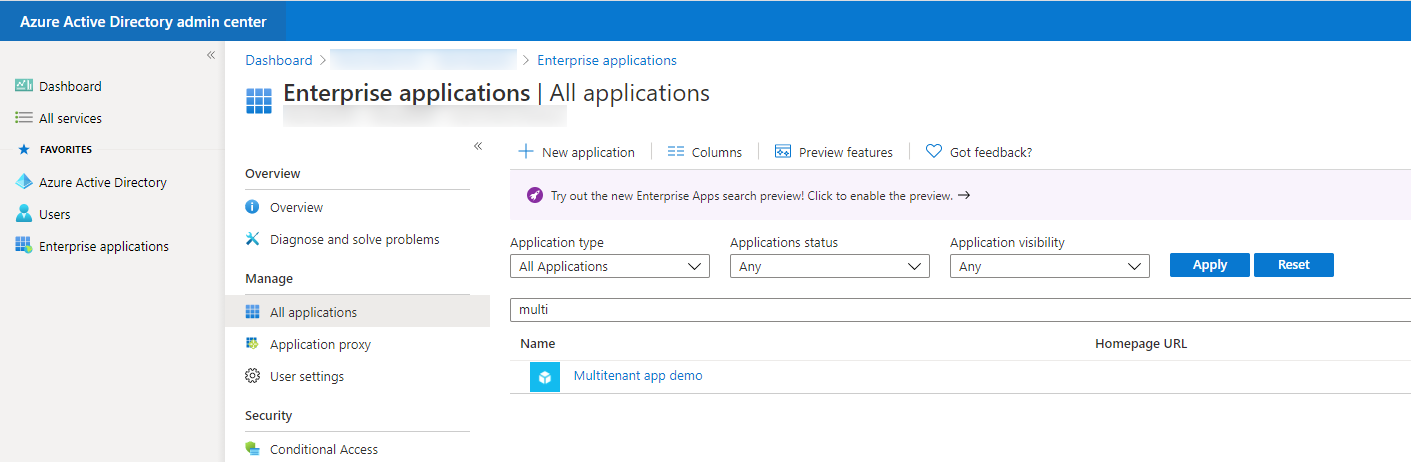The width and height of the screenshot is (1411, 463).
Task: Click the Application proxy icon
Action: click(x=252, y=344)
